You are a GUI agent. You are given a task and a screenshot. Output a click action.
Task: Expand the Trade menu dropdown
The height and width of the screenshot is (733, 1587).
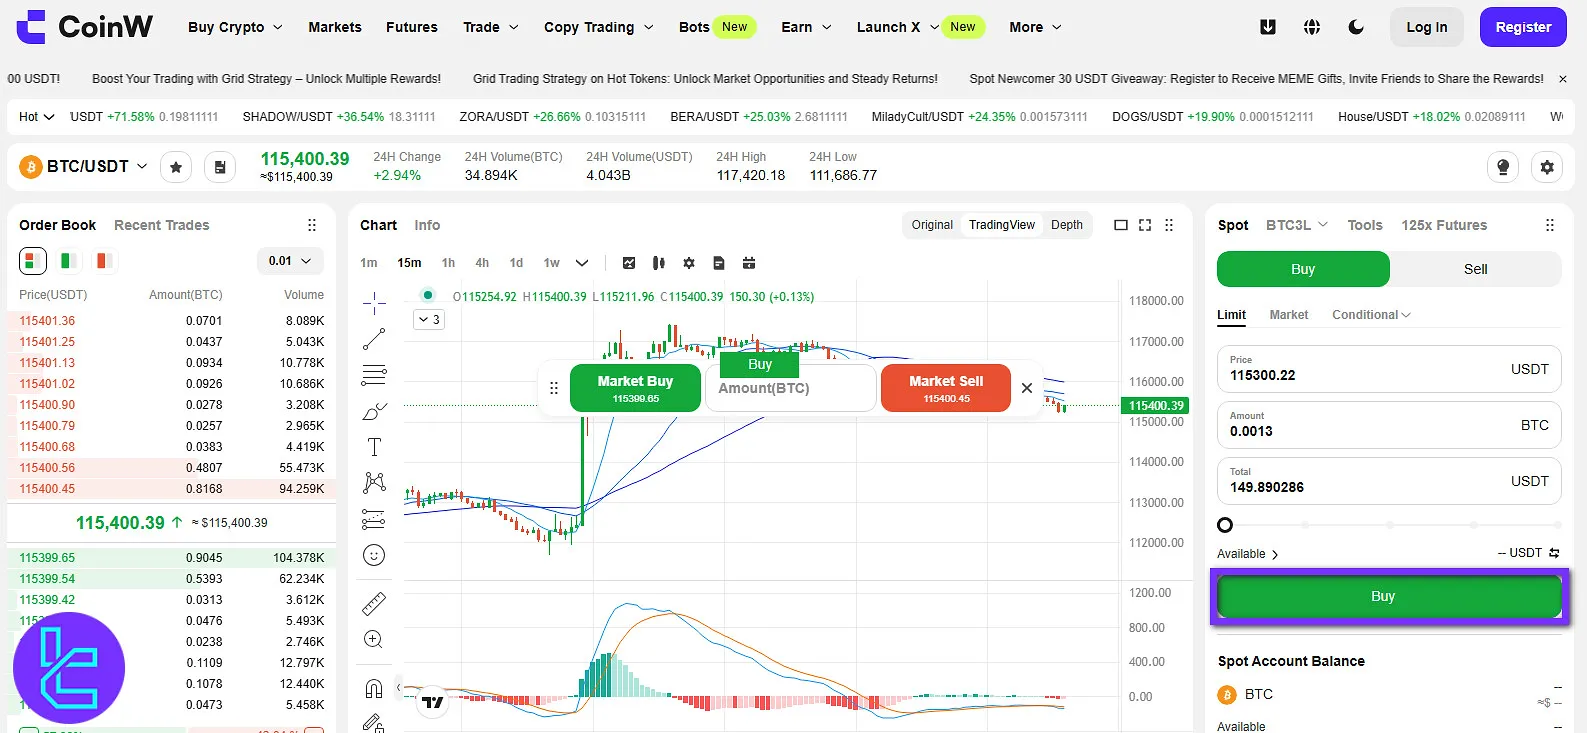point(490,27)
